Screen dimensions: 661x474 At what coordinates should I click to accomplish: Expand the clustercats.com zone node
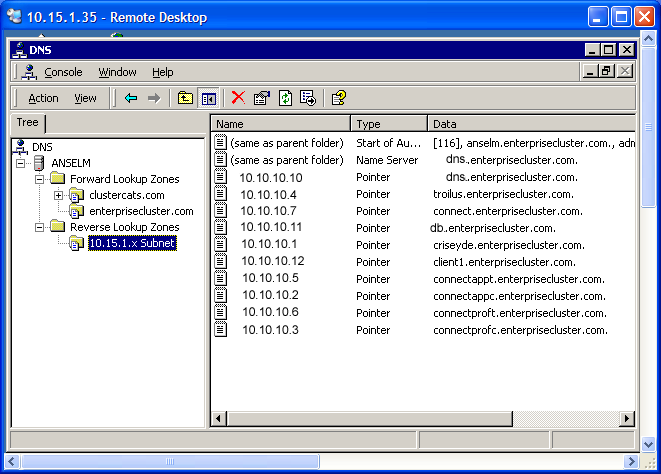click(58, 195)
